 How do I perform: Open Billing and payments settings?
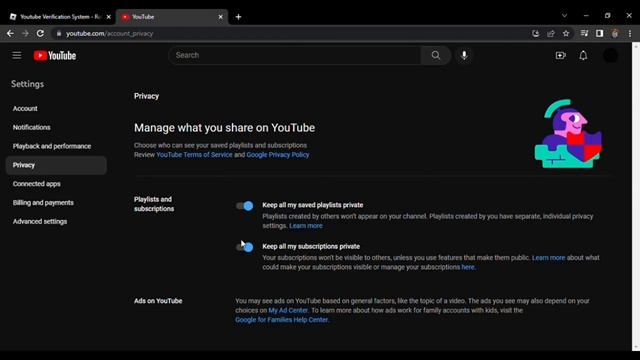pyautogui.click(x=43, y=202)
